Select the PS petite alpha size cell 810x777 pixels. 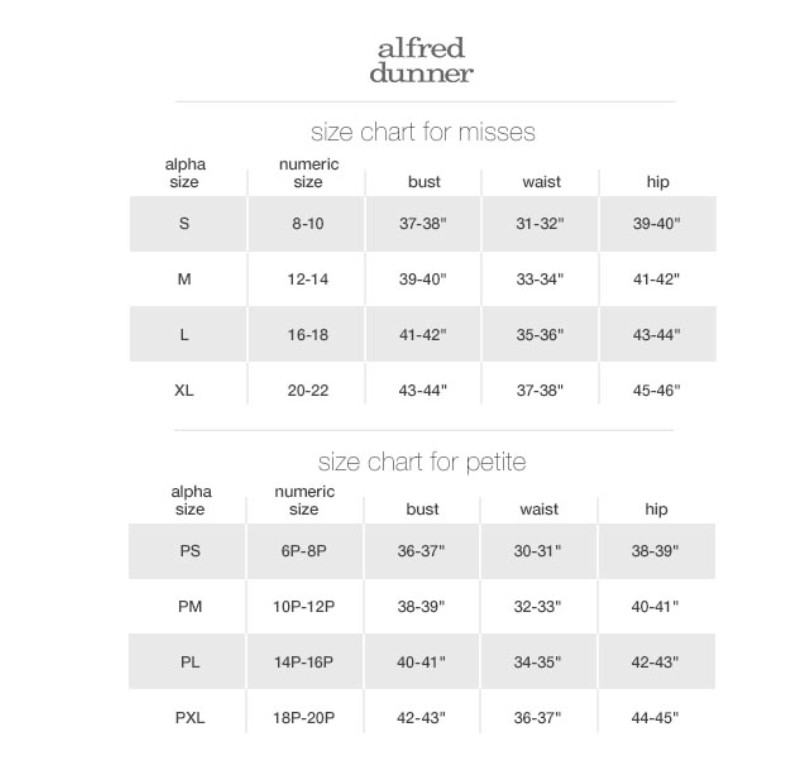(190, 551)
